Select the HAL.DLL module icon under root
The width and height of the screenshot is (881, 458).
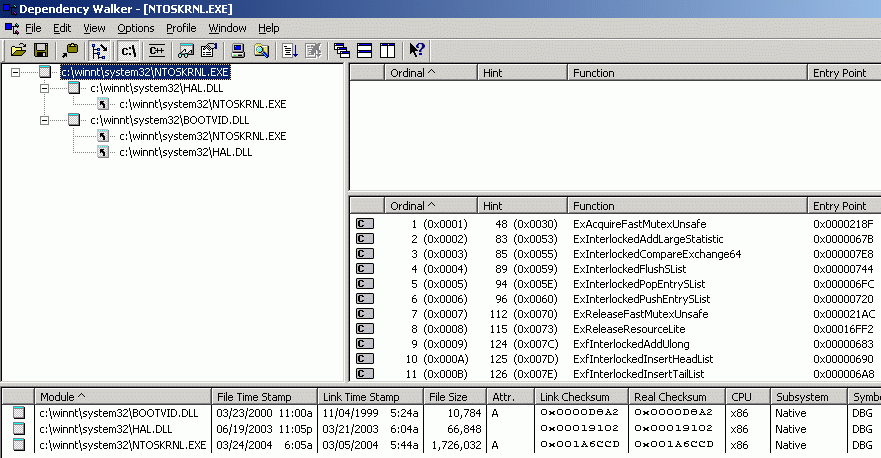[74, 88]
